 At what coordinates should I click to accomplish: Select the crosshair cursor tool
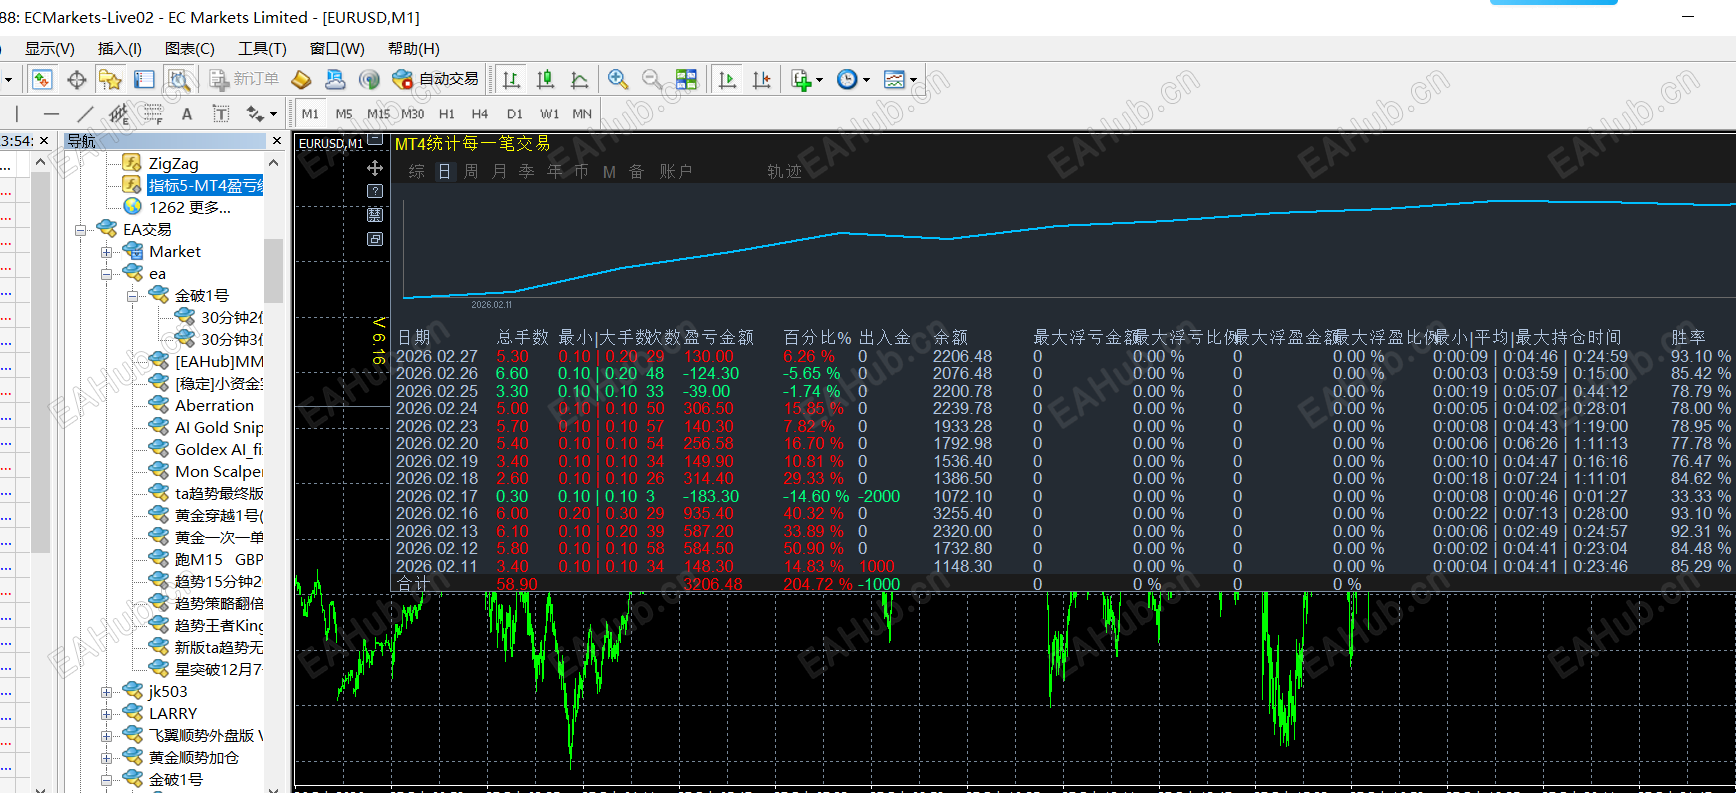(x=76, y=80)
